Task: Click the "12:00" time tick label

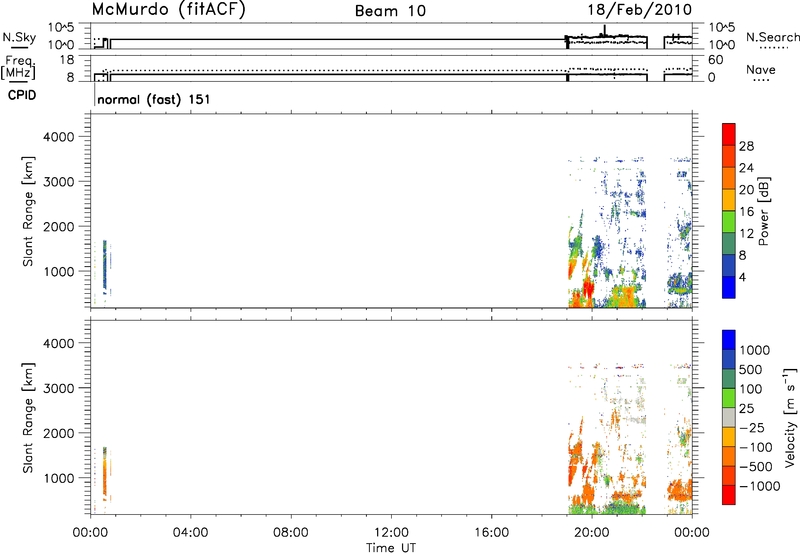Action: click(x=391, y=533)
